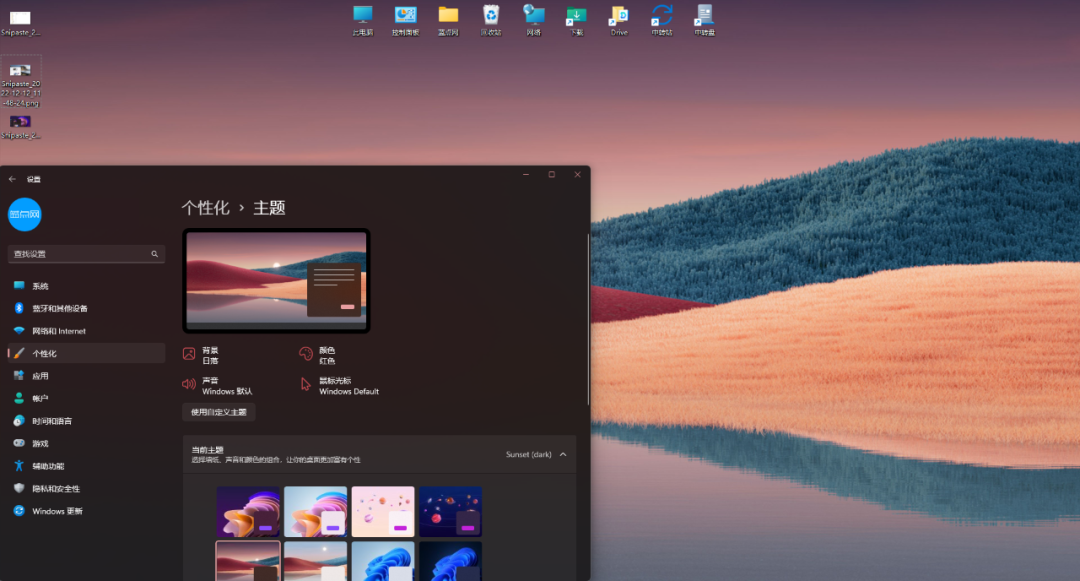The width and height of the screenshot is (1080, 581).
Task: Open 时间和语言 in the sidebar
Action: (86, 421)
